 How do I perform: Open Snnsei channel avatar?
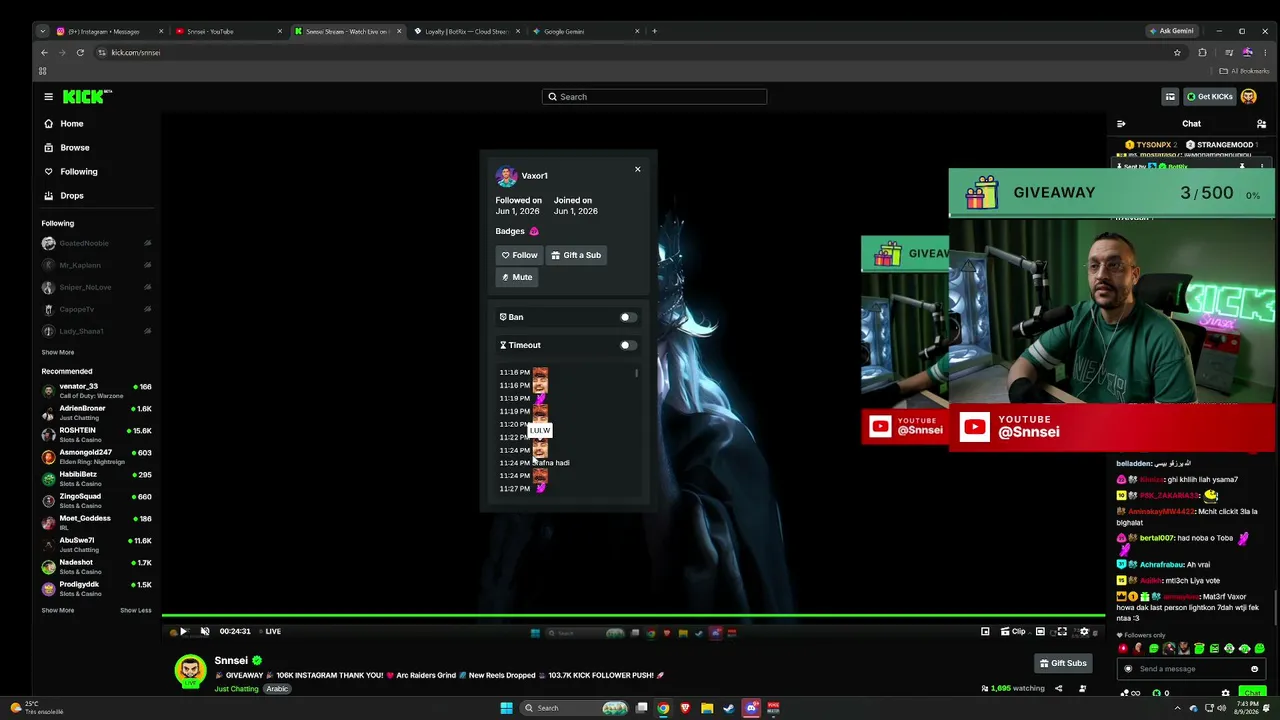click(191, 671)
